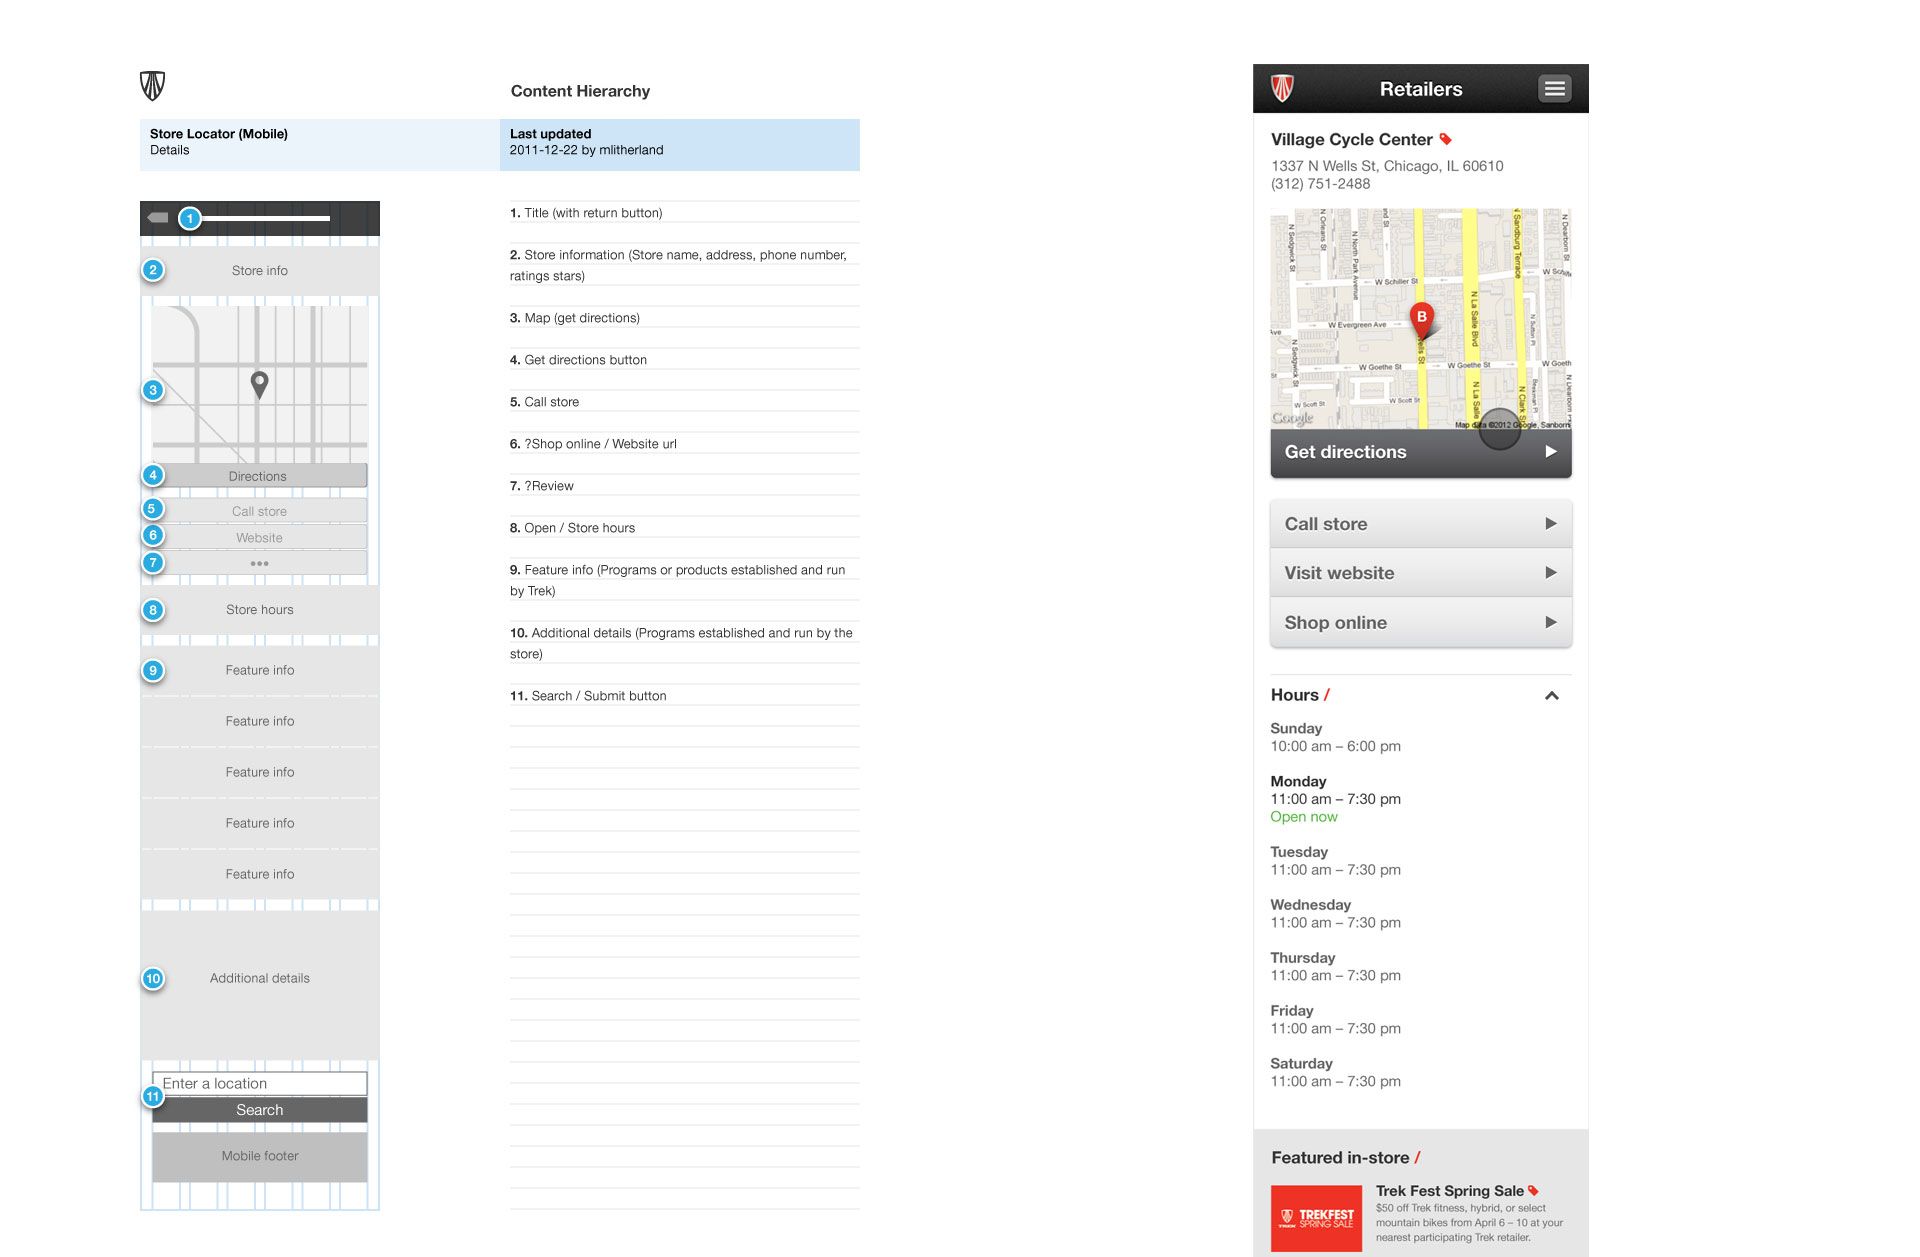Click list item 8. Open / Store hours

click(x=572, y=528)
